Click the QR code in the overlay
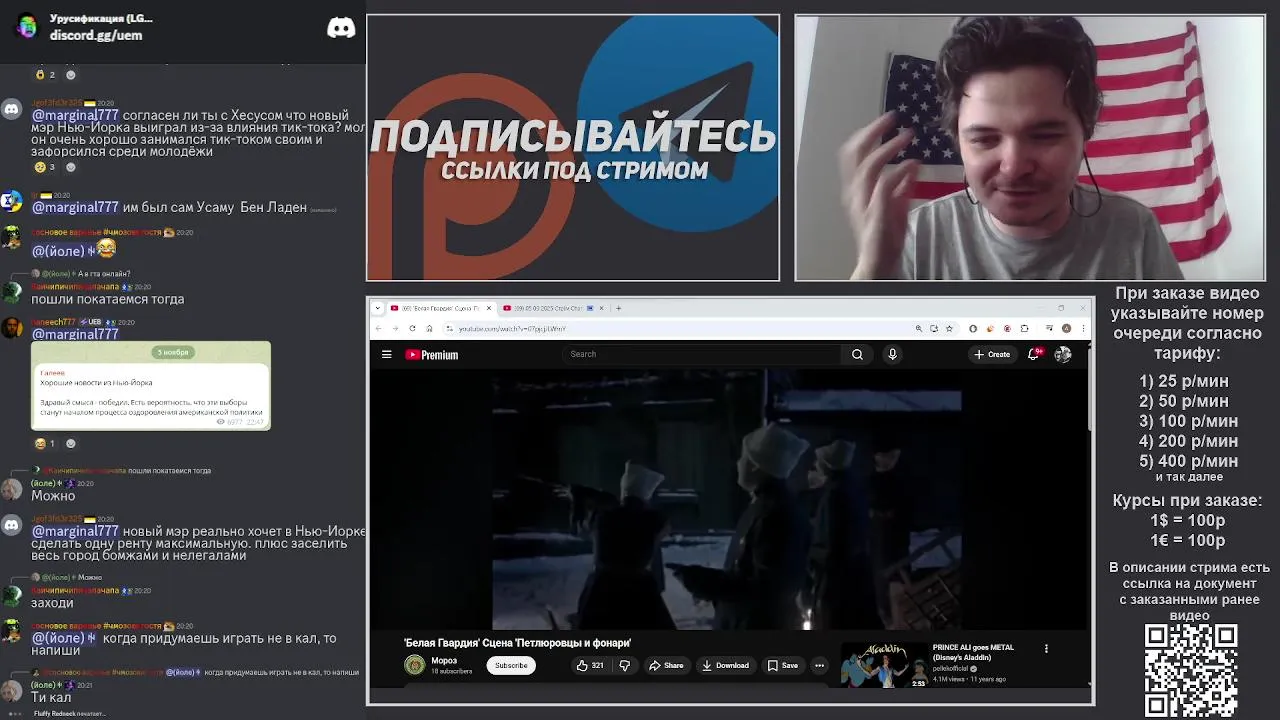The height and width of the screenshot is (720, 1280). (x=1190, y=669)
